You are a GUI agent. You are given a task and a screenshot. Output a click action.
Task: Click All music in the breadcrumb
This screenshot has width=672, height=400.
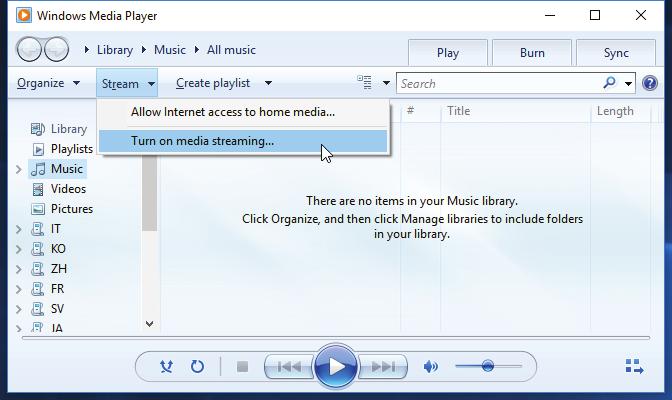(x=231, y=50)
